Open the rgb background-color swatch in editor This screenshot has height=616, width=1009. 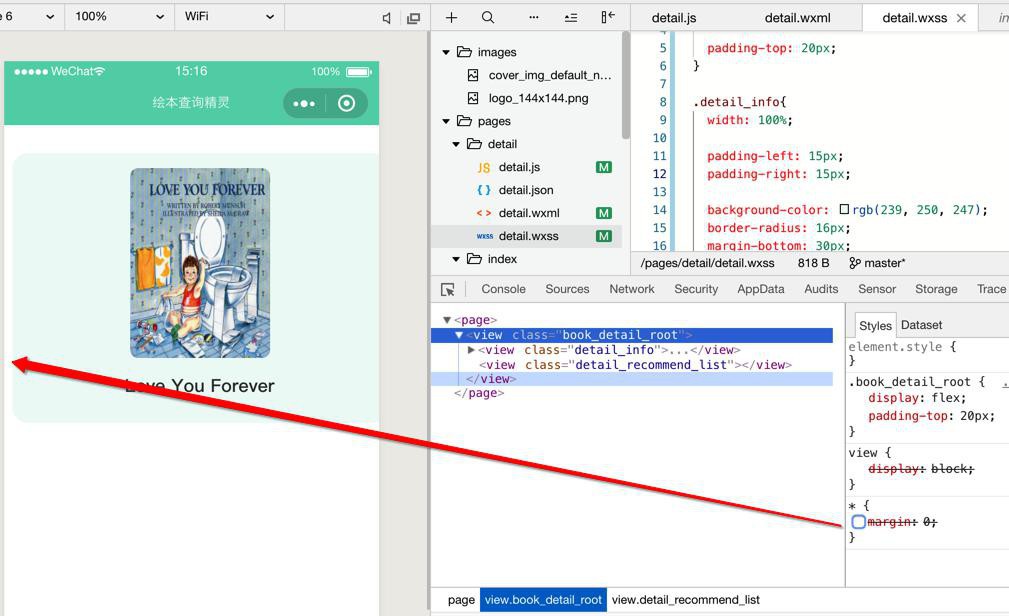pos(844,209)
